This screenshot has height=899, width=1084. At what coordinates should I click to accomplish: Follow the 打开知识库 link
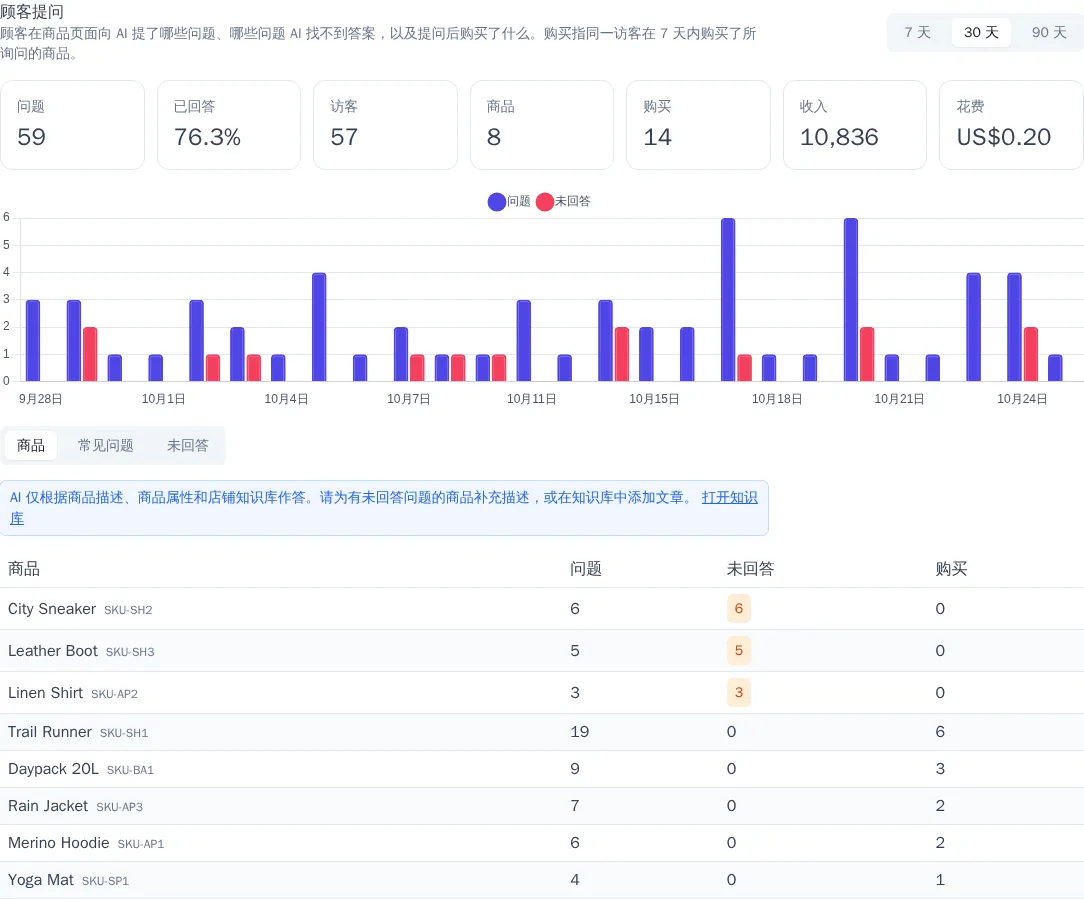tap(729, 498)
